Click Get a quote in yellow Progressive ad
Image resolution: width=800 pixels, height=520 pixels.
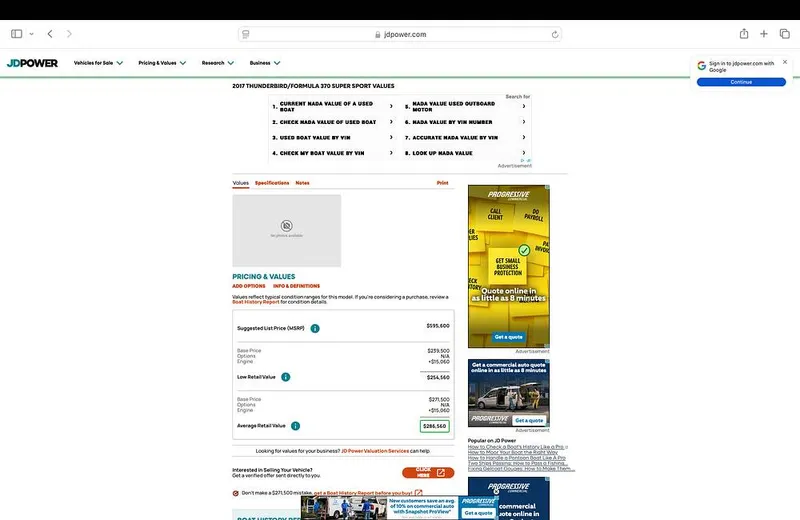click(509, 337)
